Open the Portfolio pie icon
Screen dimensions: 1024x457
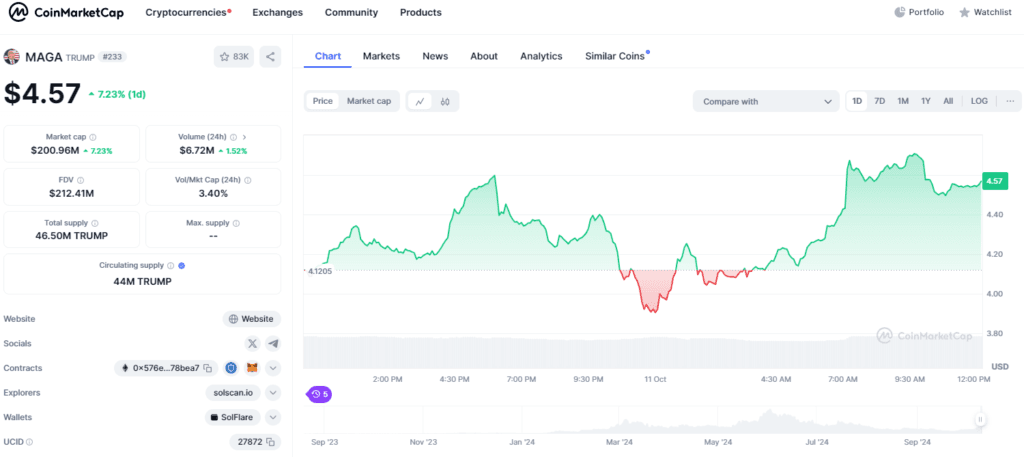pyautogui.click(x=899, y=12)
